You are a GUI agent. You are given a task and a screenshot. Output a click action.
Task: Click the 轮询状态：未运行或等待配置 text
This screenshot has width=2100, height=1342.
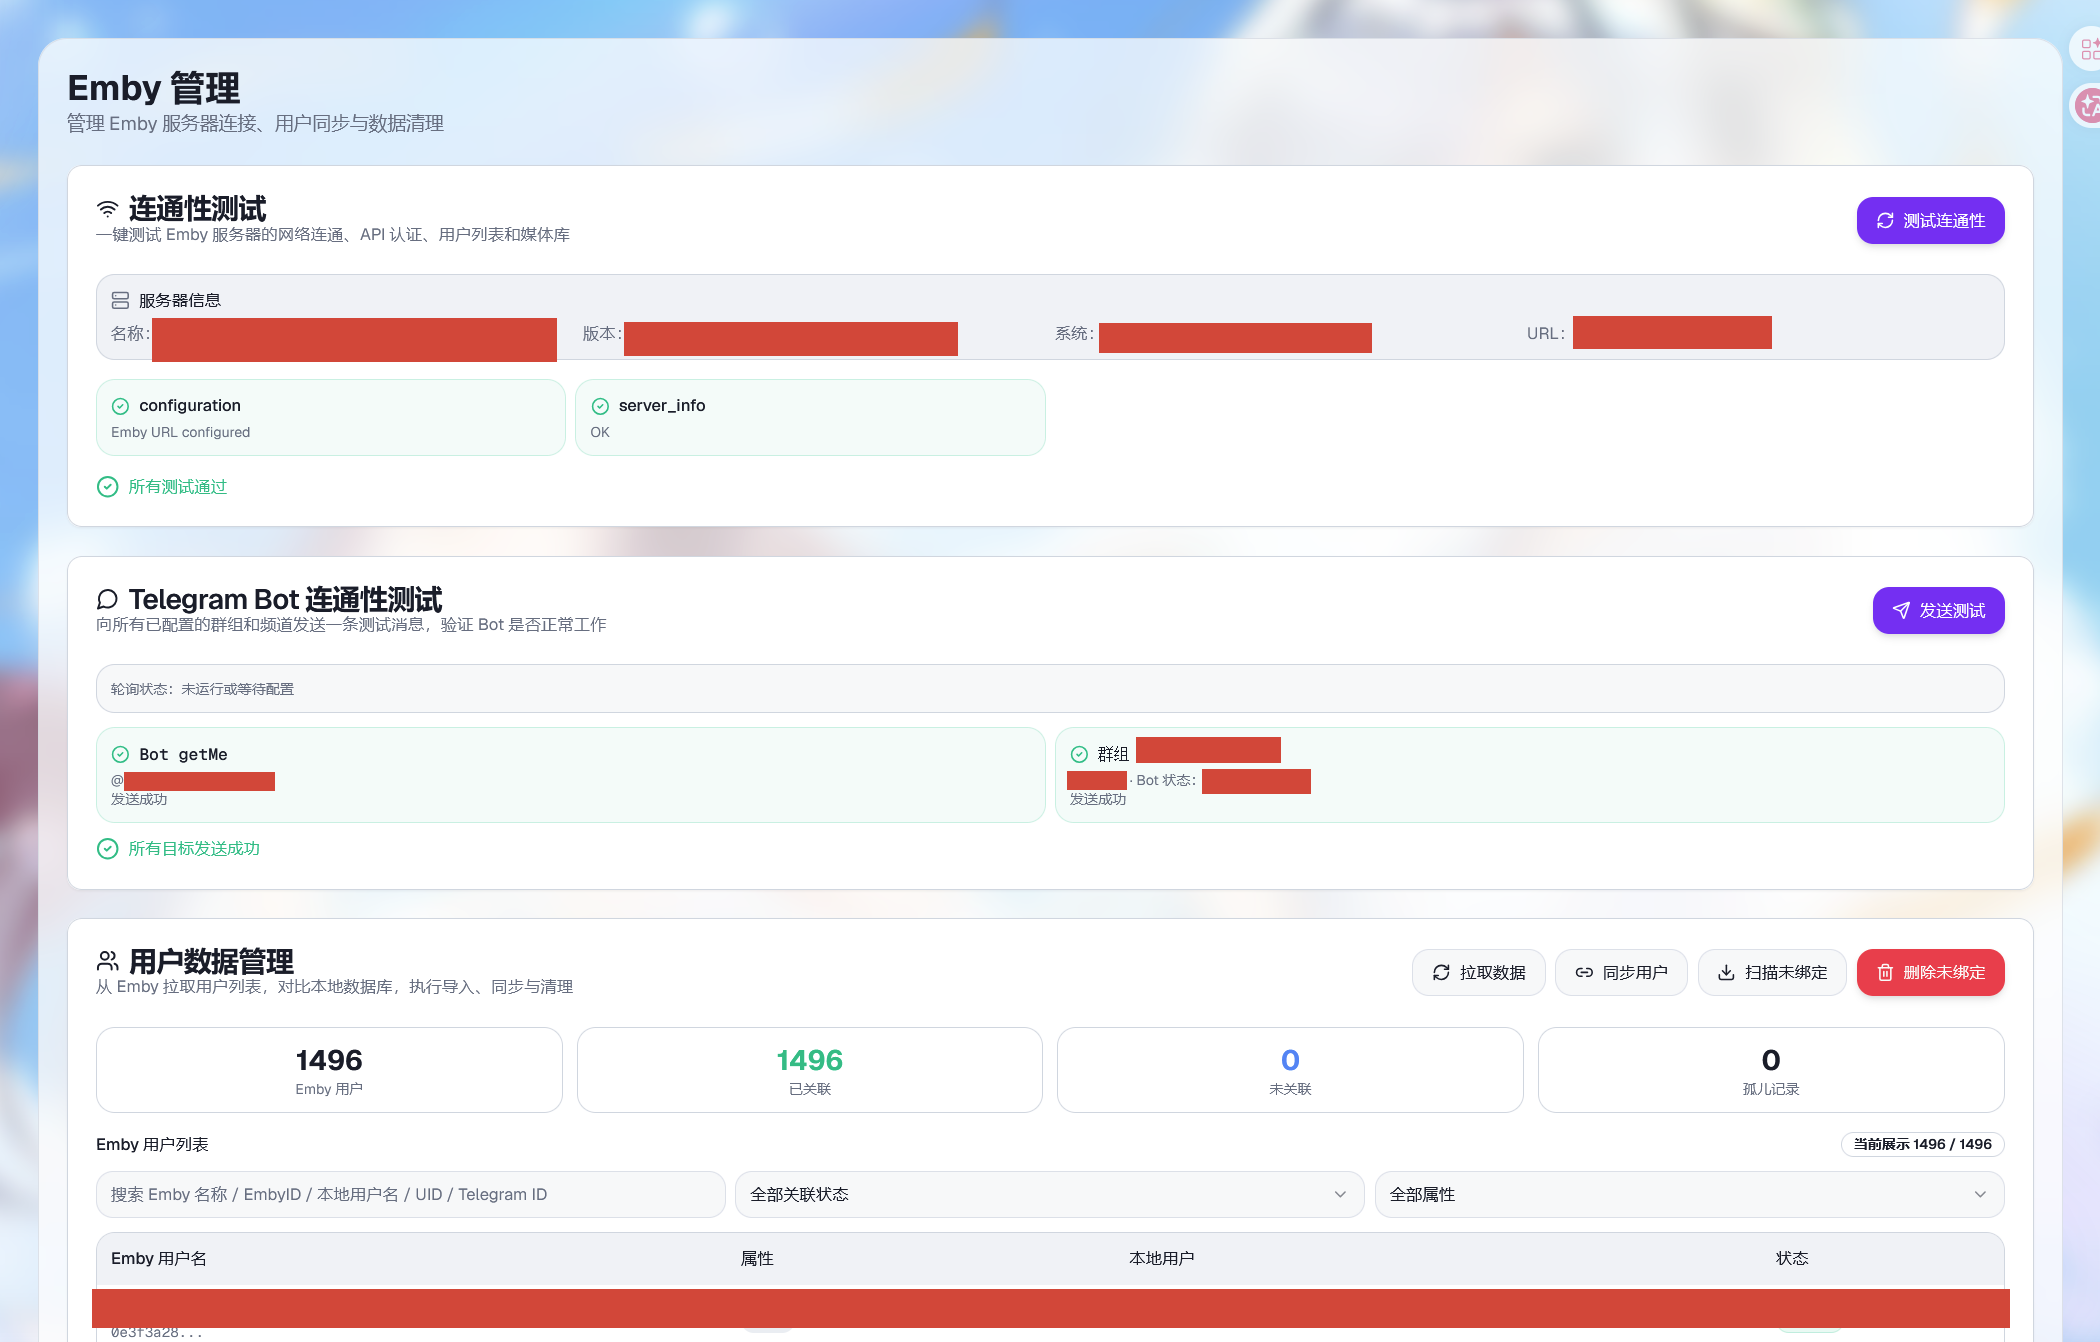coord(202,689)
